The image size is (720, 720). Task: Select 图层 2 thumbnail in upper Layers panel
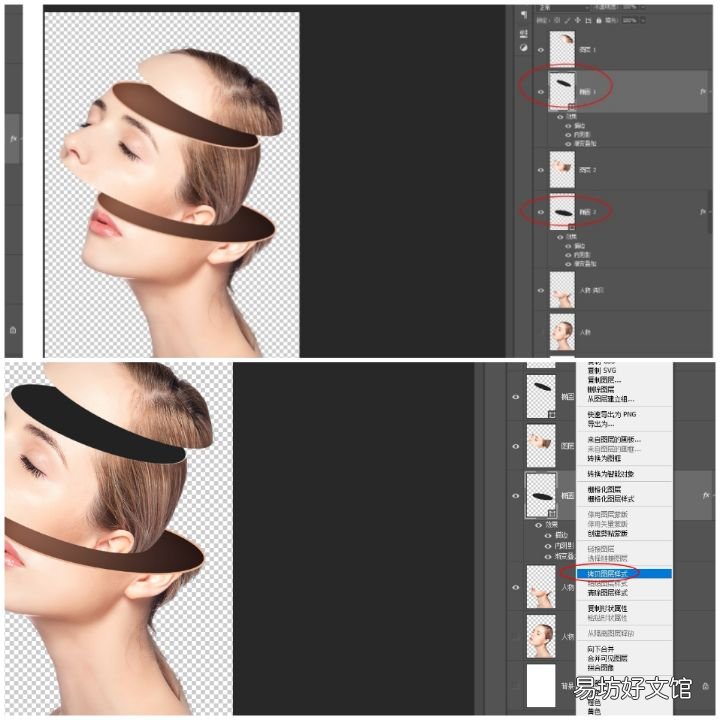click(x=562, y=169)
